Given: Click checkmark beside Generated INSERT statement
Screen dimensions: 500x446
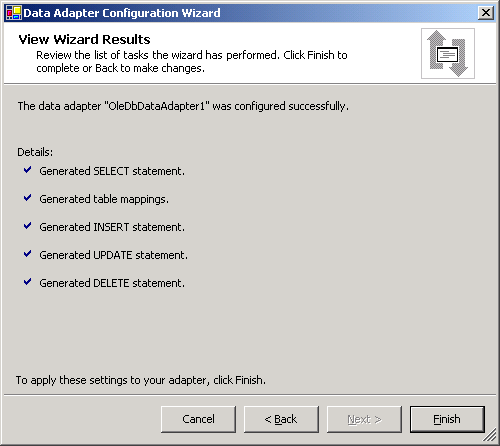Looking at the screenshot, I should tap(27, 226).
